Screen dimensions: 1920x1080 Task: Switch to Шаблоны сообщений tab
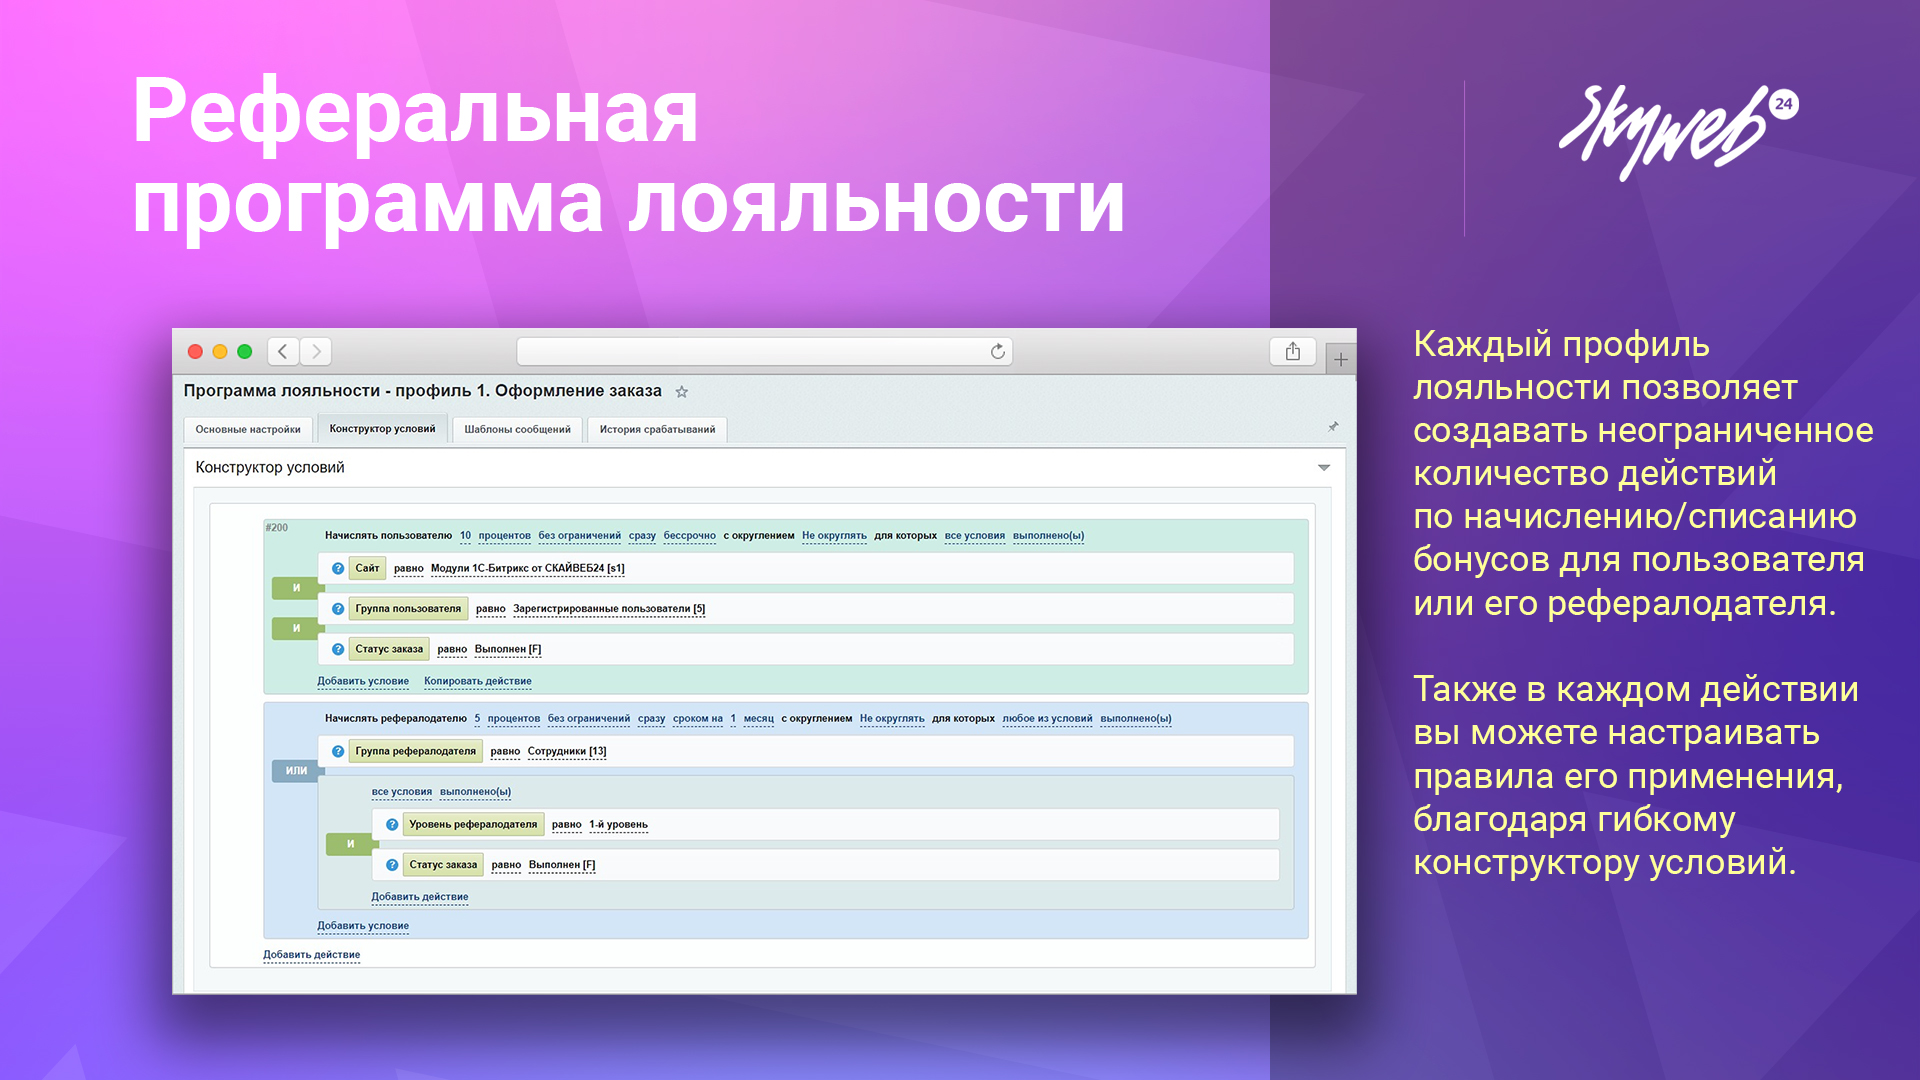click(x=517, y=430)
